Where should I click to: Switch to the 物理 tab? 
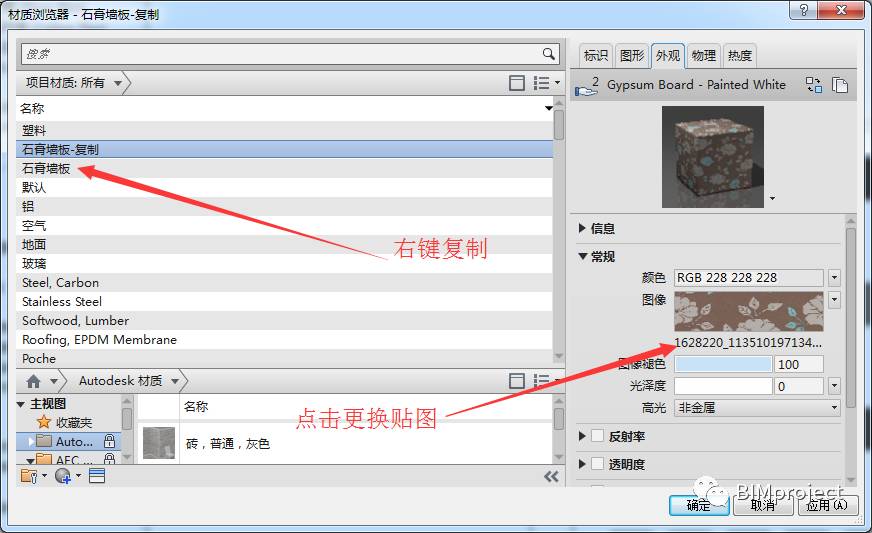(703, 55)
